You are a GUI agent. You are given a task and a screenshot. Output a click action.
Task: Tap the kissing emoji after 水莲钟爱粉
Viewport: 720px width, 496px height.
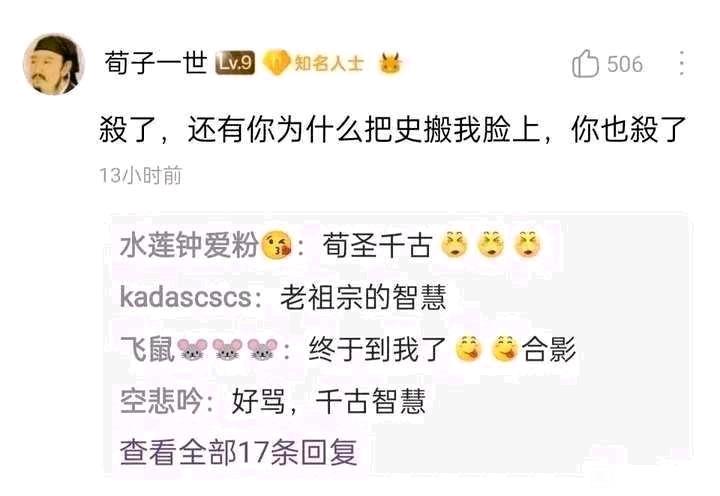(x=276, y=245)
